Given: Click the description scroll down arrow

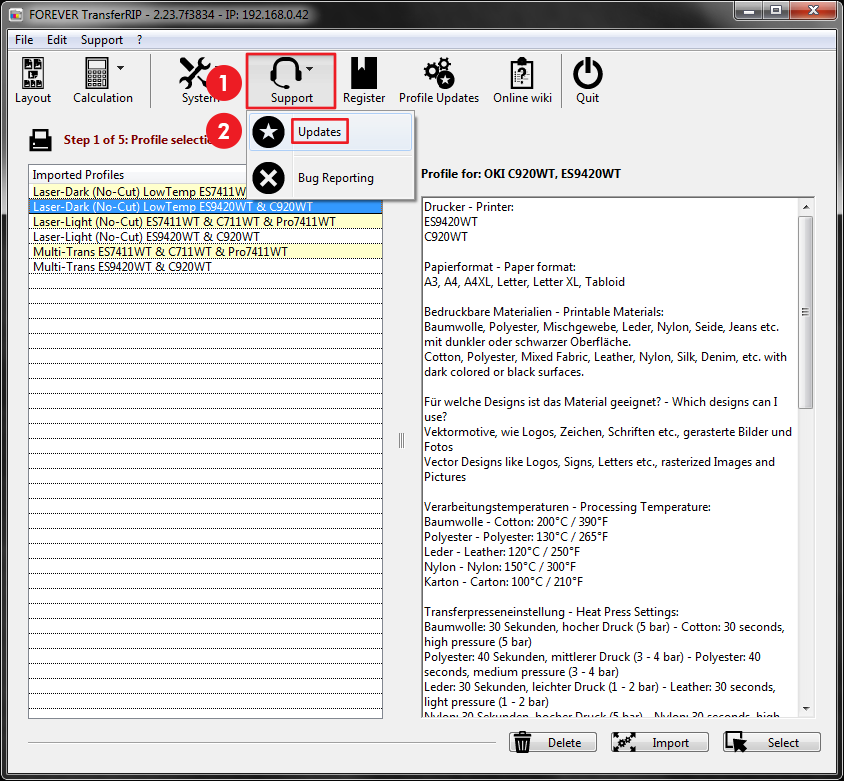Looking at the screenshot, I should click(805, 709).
